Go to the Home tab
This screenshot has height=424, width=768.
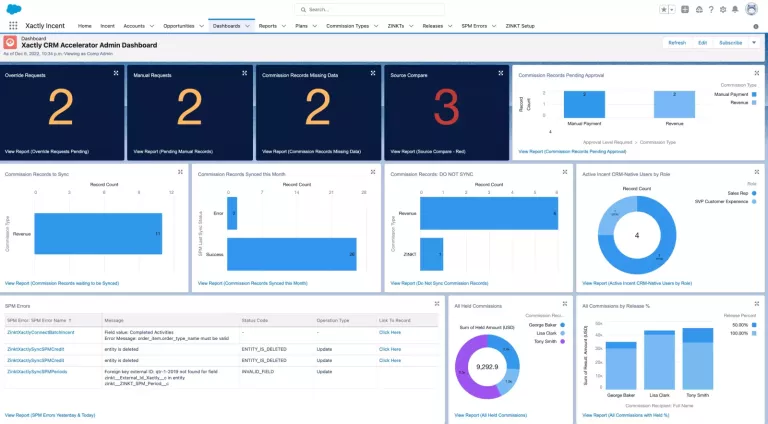85,26
